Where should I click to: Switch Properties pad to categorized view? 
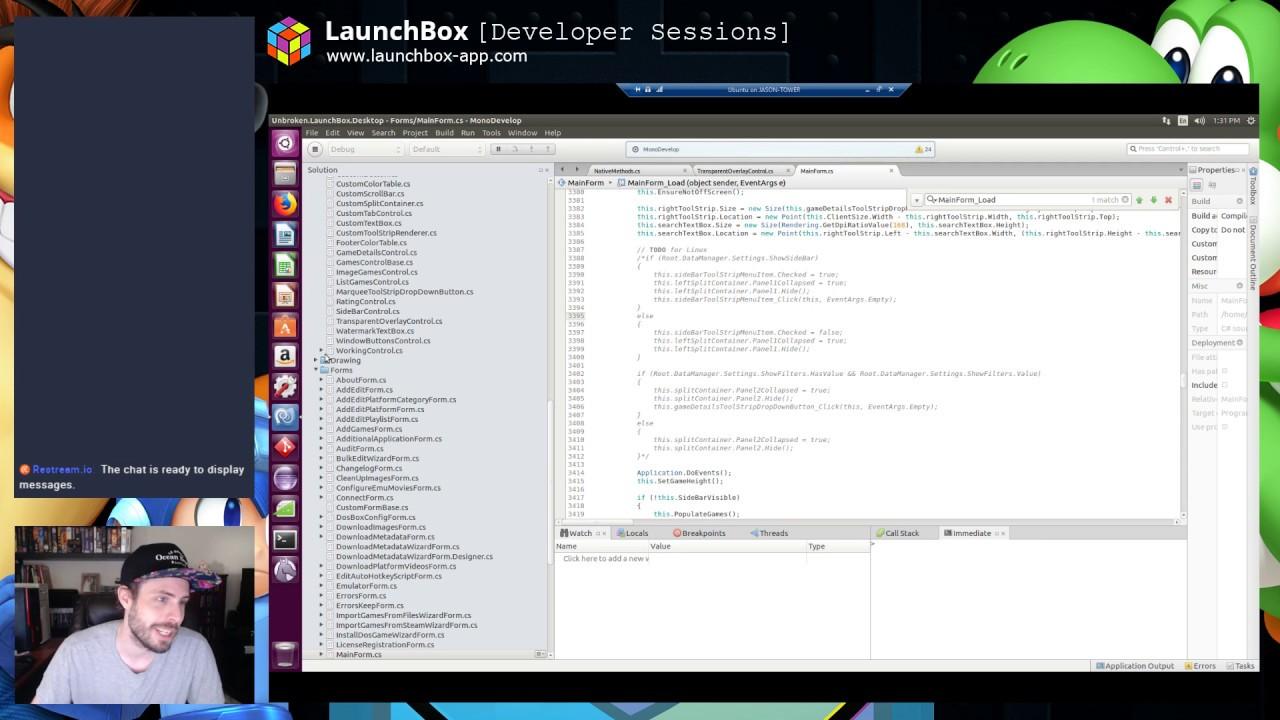(1197, 185)
